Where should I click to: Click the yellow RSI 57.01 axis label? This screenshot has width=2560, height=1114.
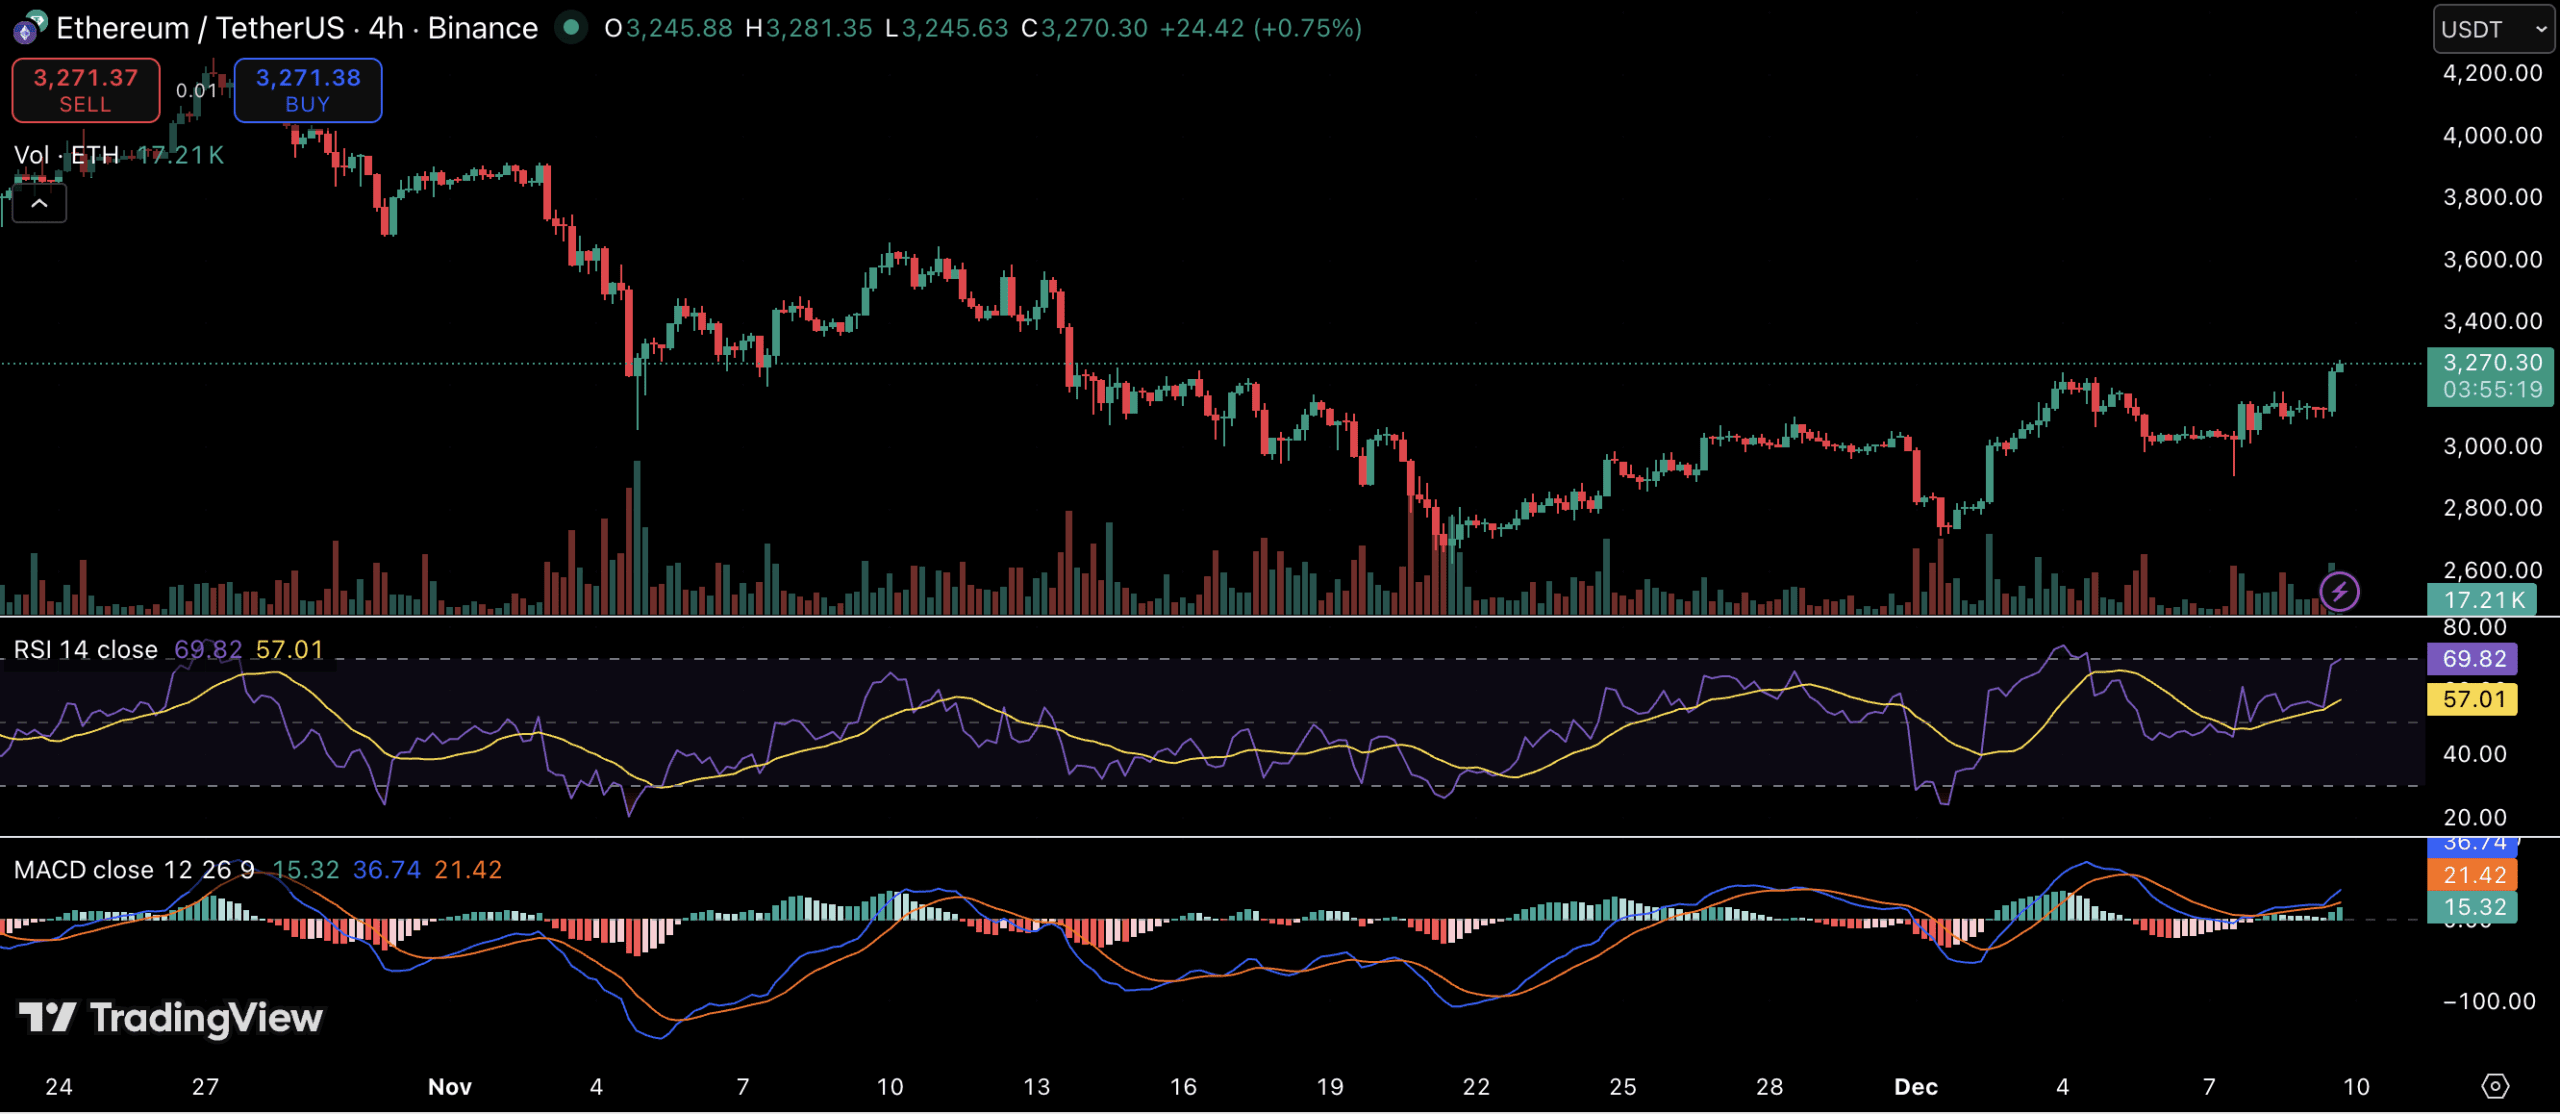[x=2472, y=699]
